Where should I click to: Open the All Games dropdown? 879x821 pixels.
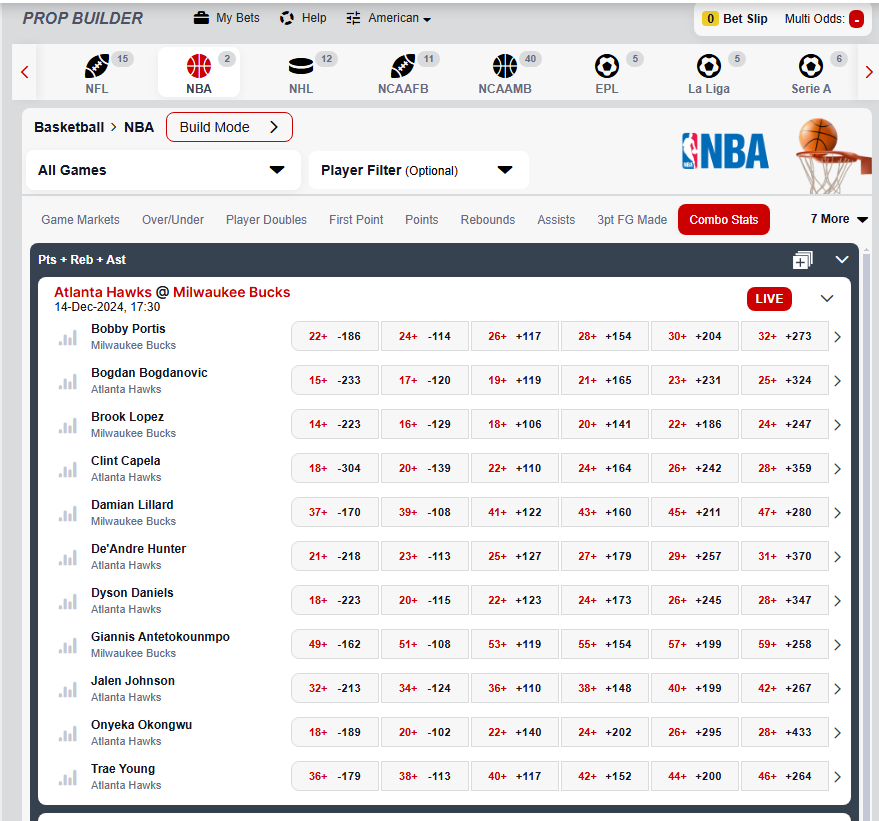click(x=162, y=170)
